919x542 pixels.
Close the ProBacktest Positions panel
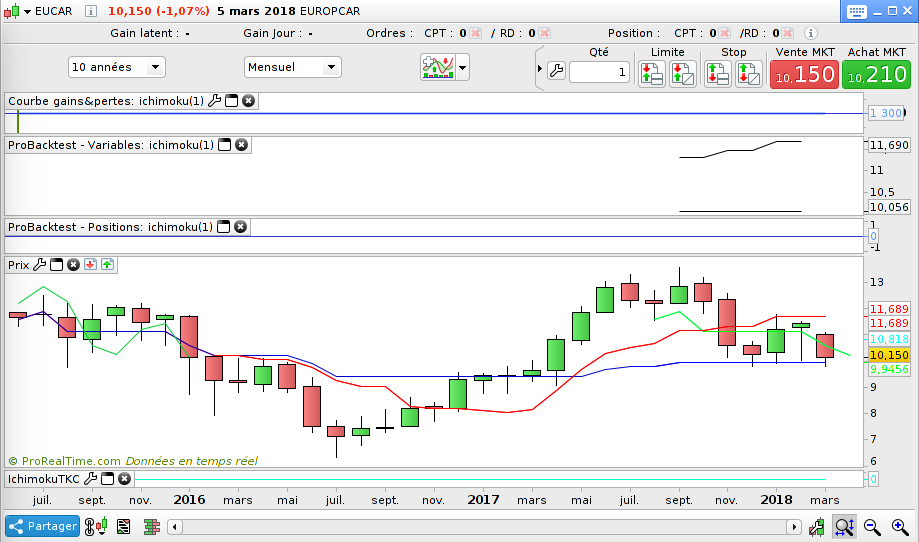click(240, 227)
